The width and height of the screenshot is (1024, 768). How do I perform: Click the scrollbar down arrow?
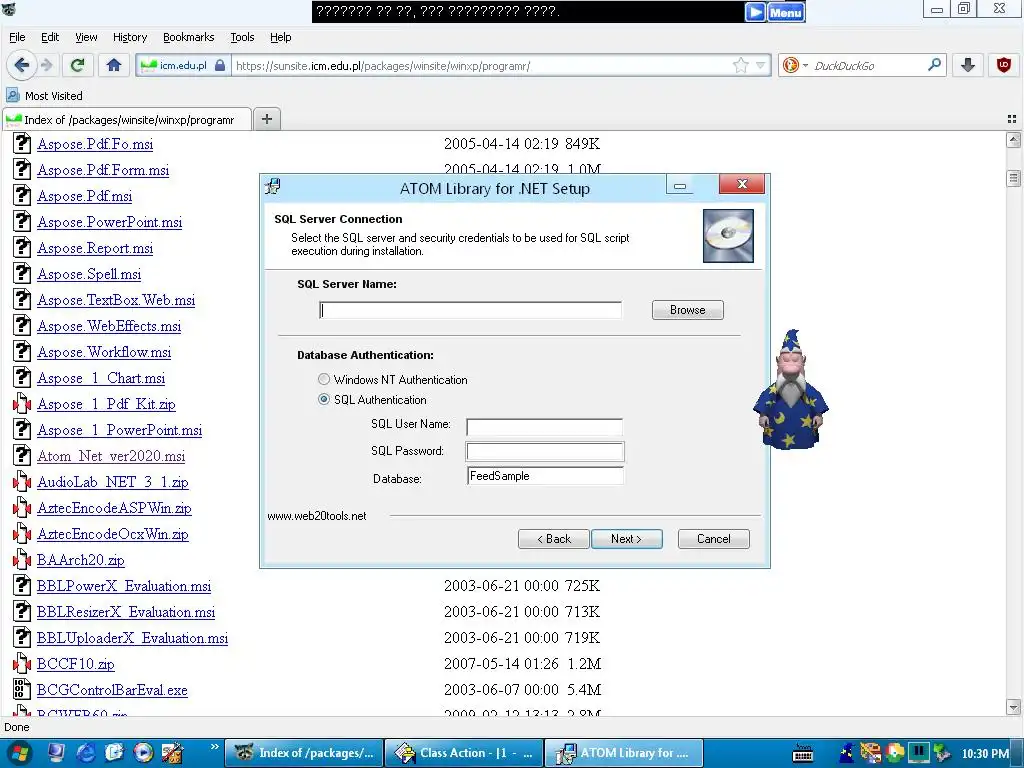1014,707
